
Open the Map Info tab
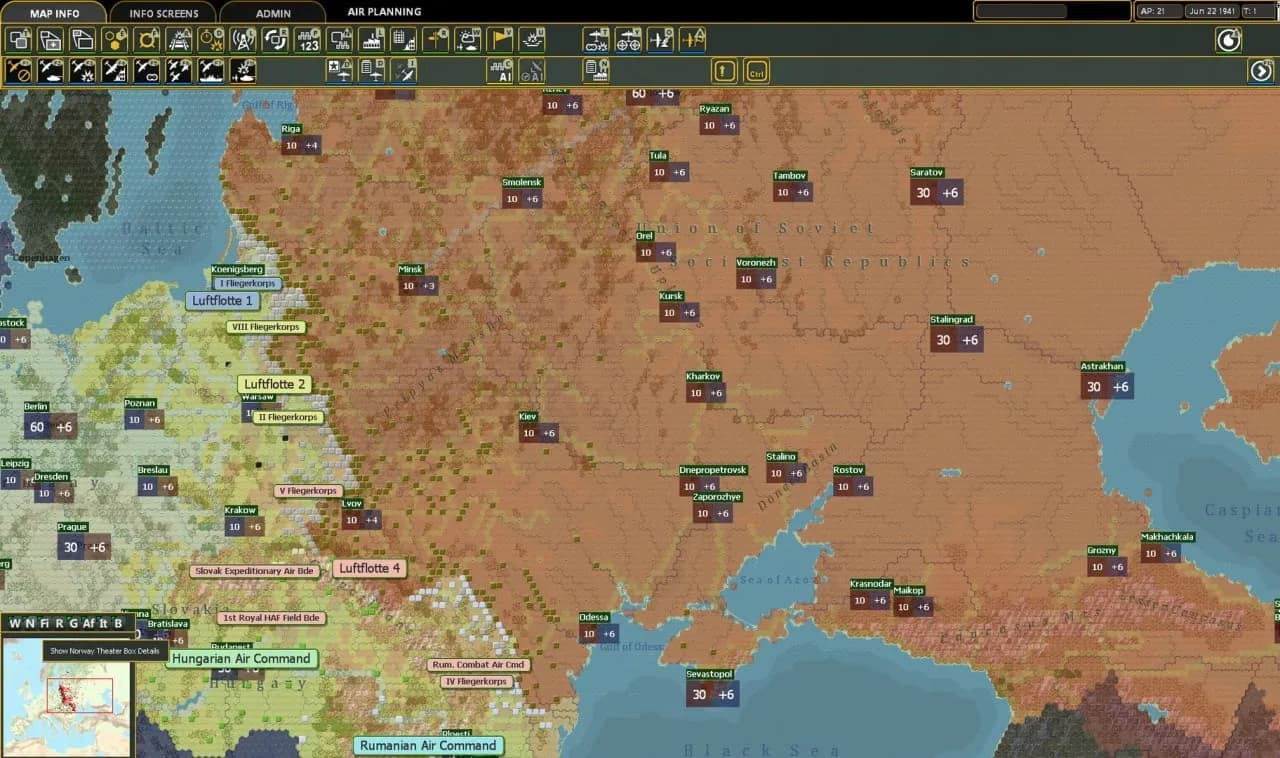(54, 12)
